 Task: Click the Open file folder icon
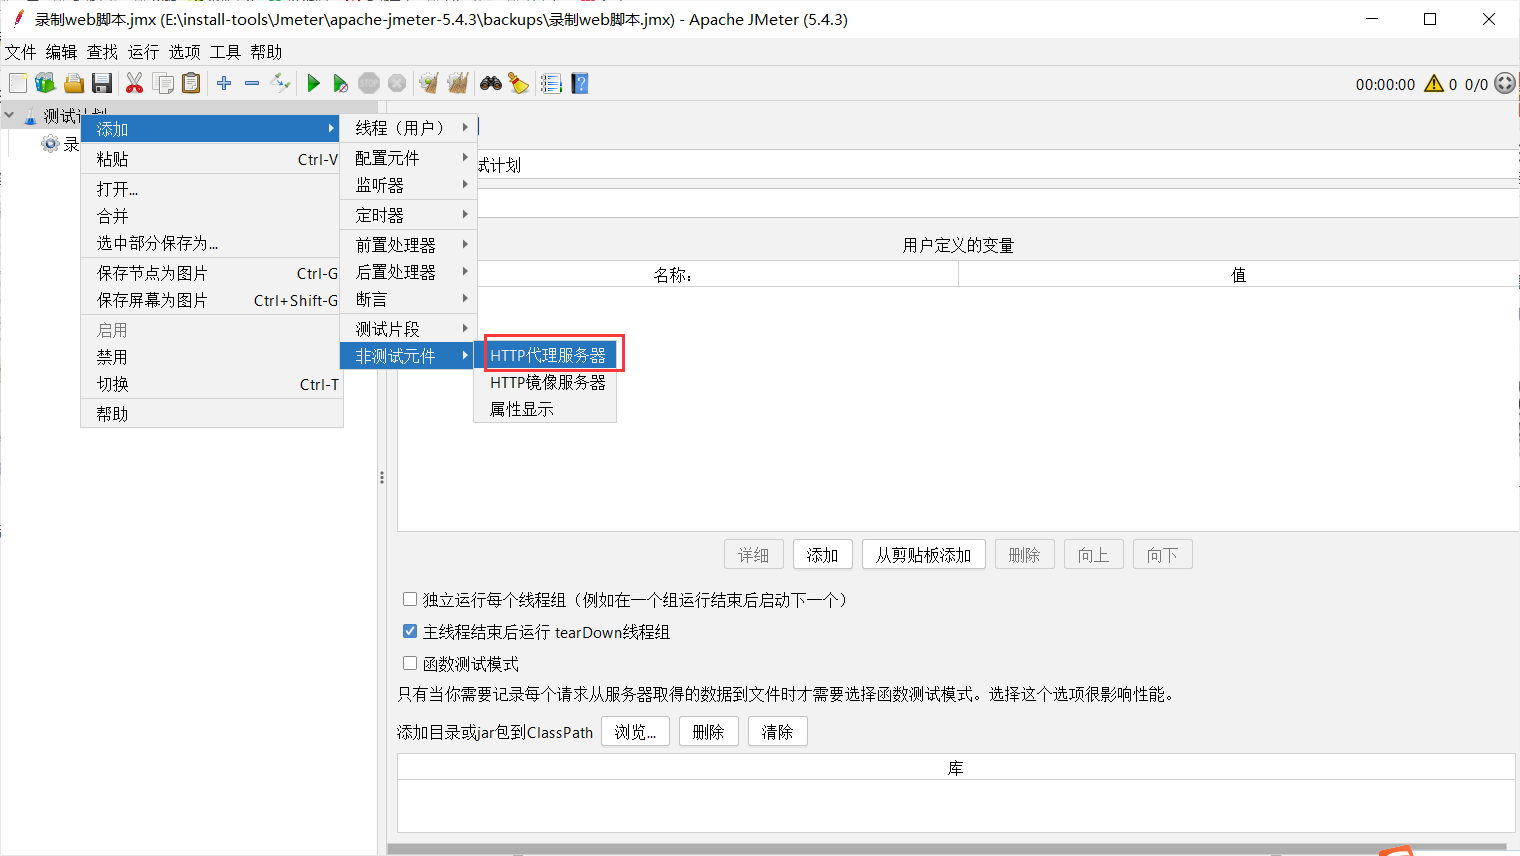pos(73,84)
